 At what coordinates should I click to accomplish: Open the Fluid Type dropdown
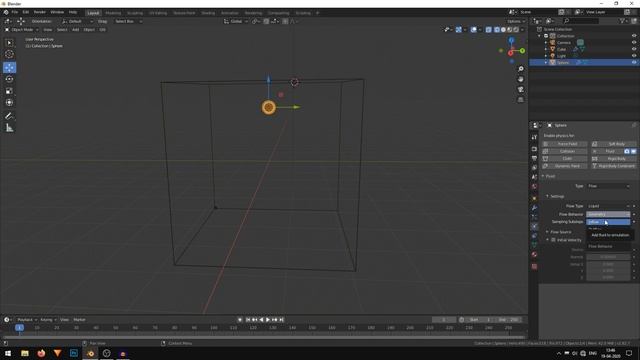609,186
